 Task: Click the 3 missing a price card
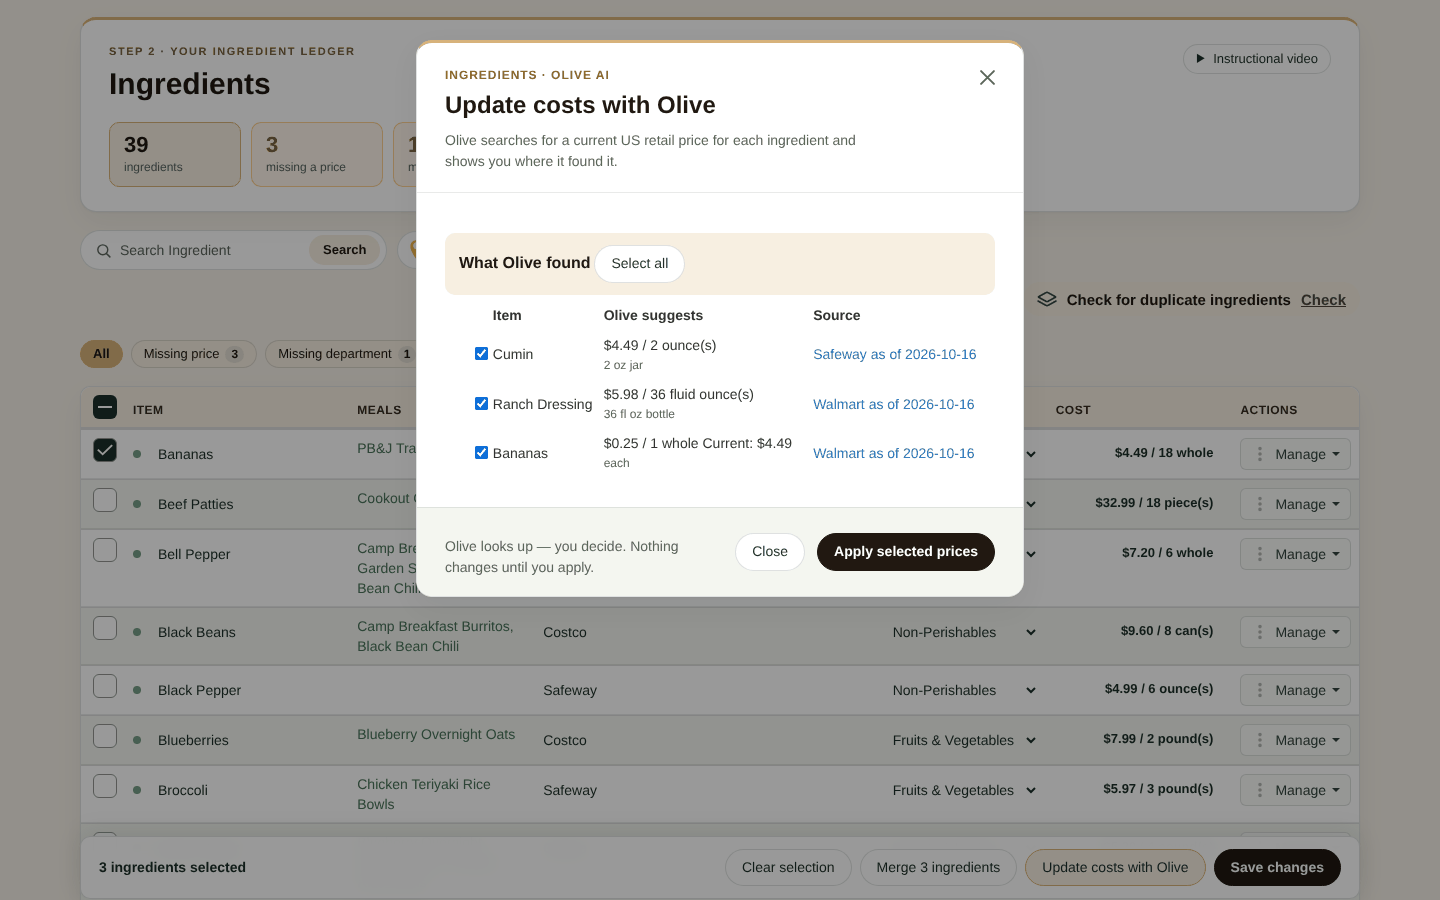pyautogui.click(x=317, y=154)
